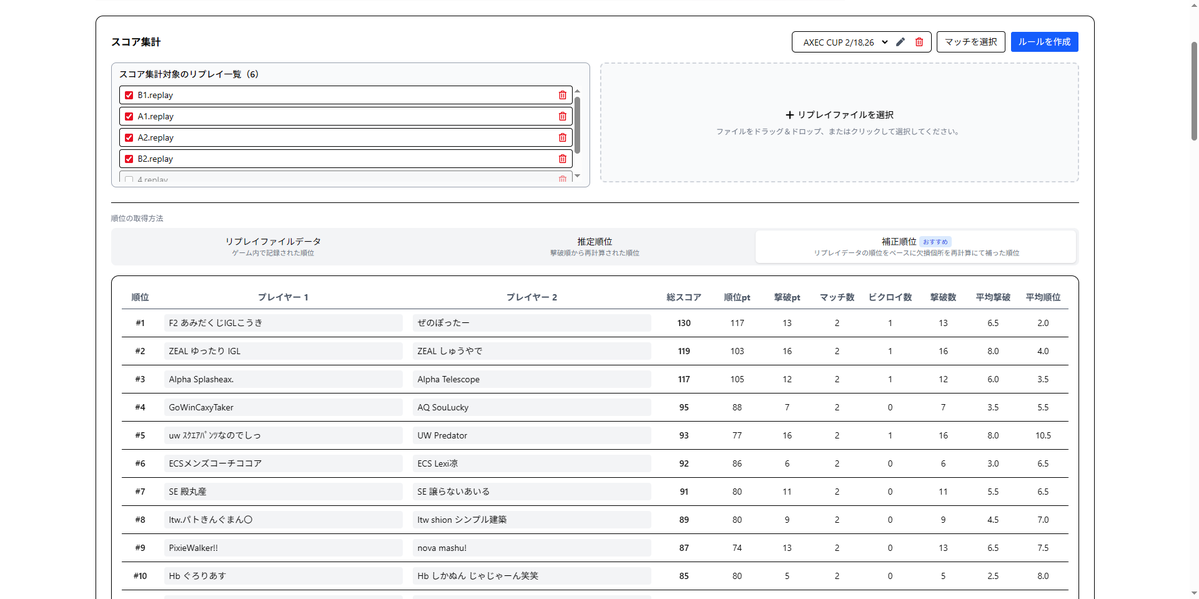Click player field ltw shion シンプル建築

[x=531, y=519]
